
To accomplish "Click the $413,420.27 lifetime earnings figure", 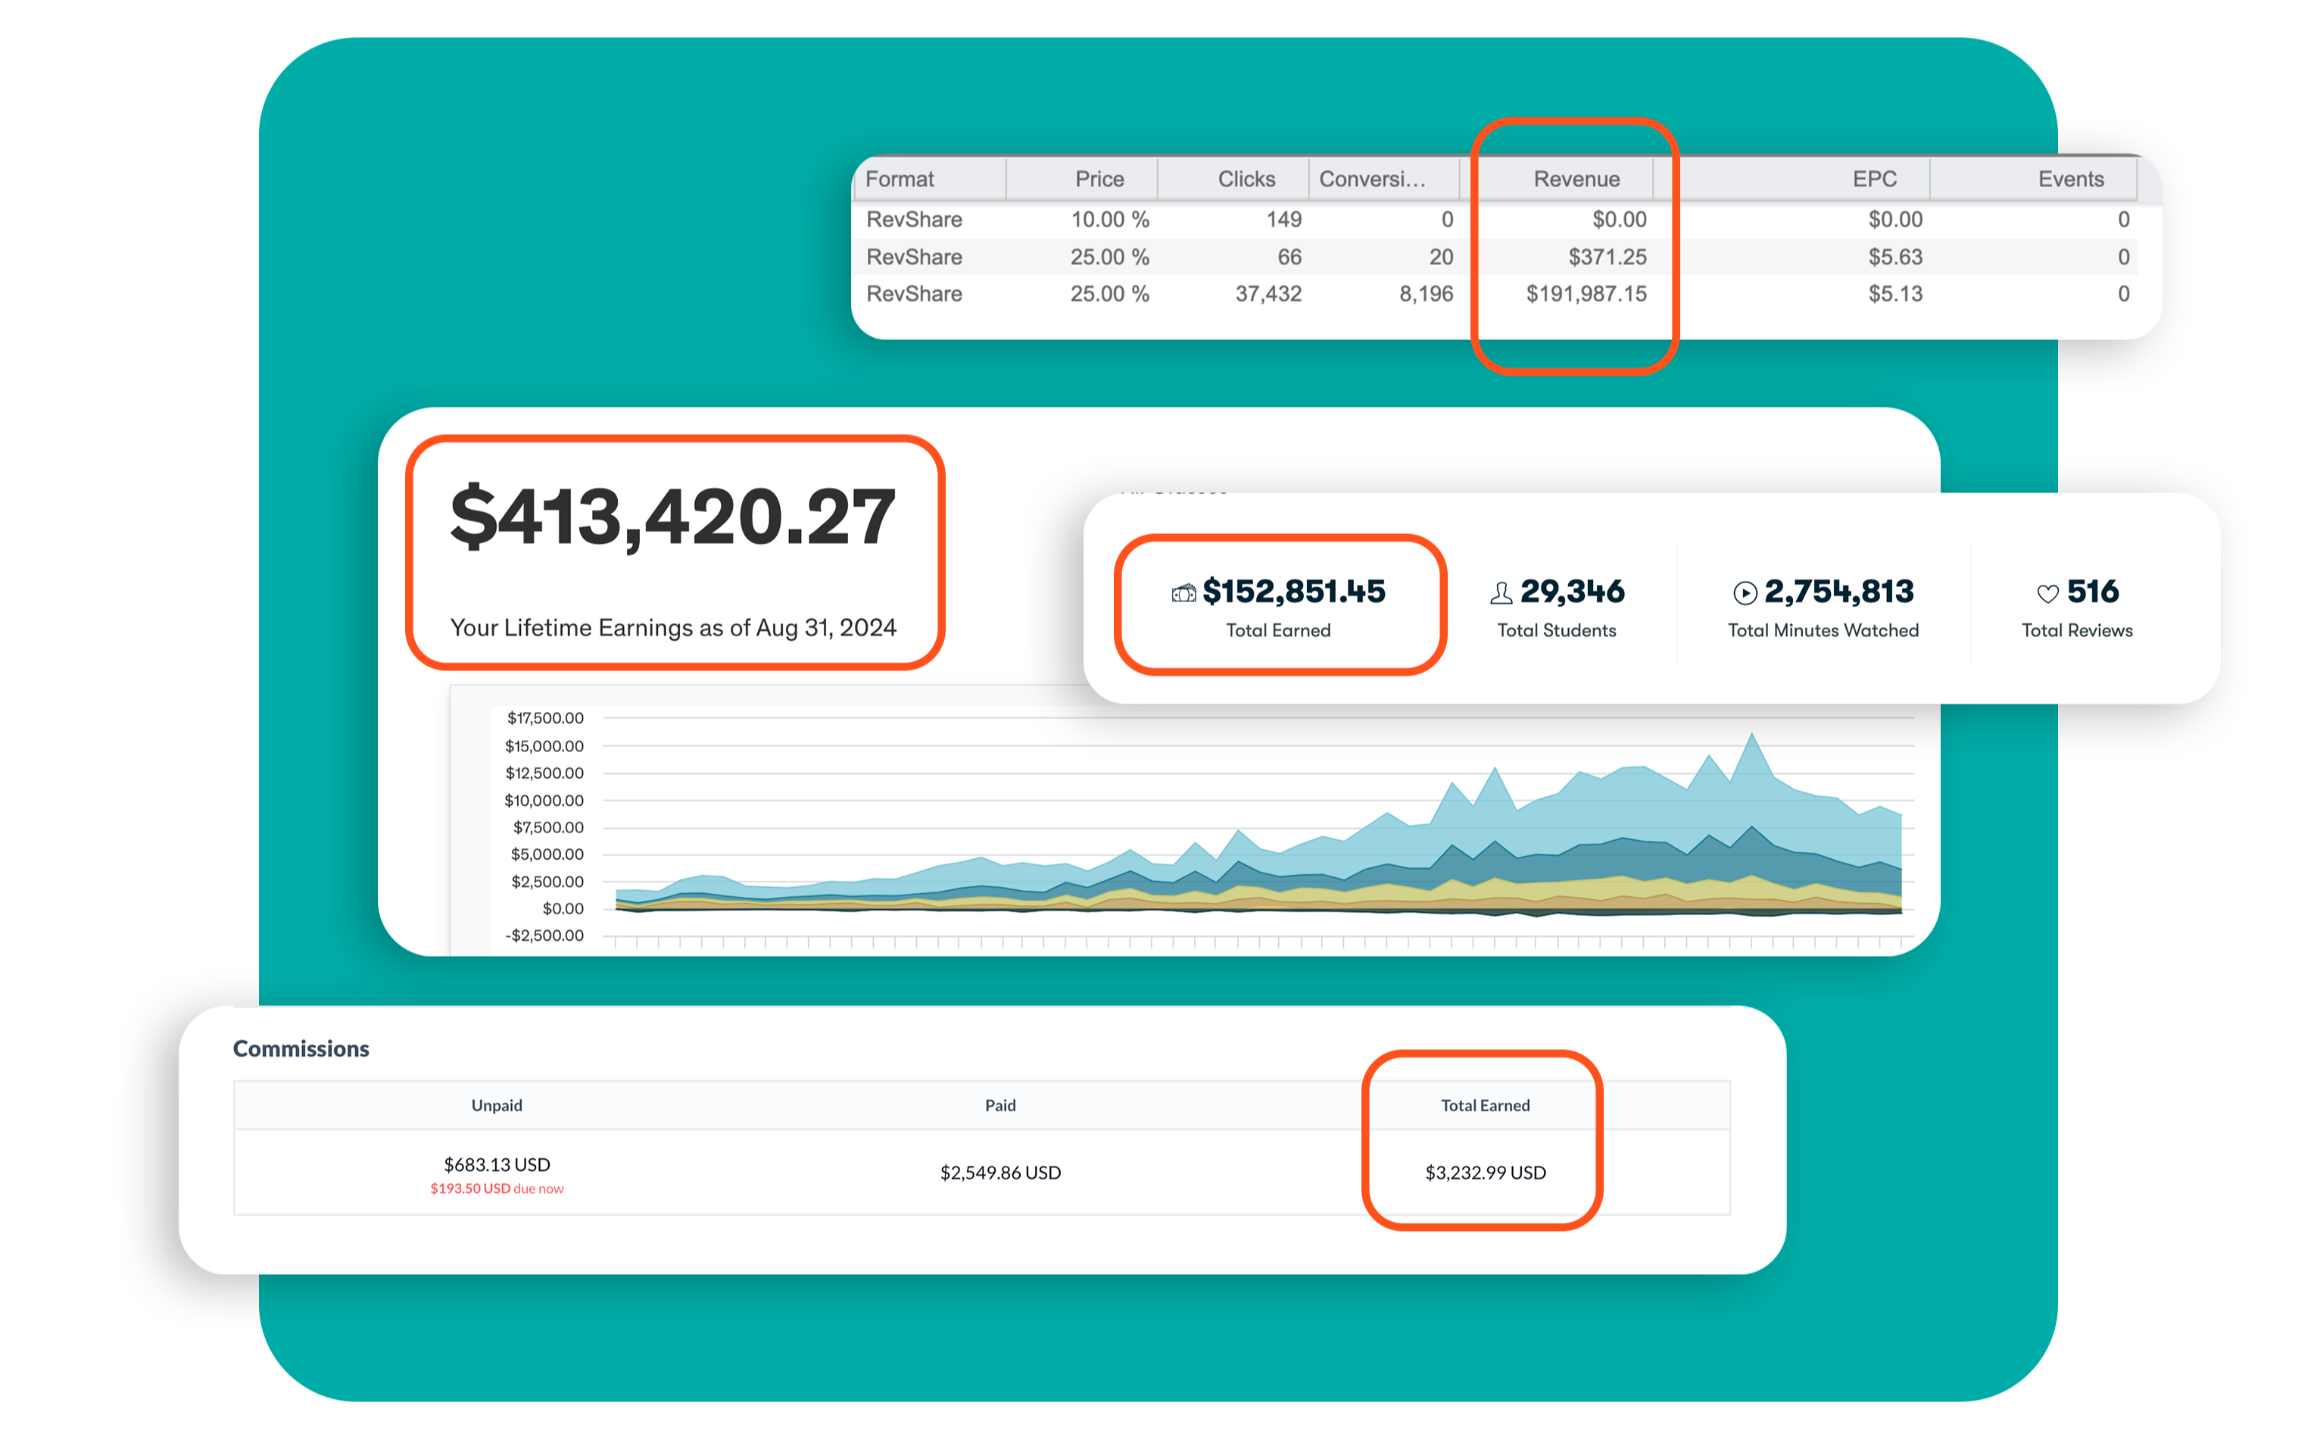I will coord(672,517).
